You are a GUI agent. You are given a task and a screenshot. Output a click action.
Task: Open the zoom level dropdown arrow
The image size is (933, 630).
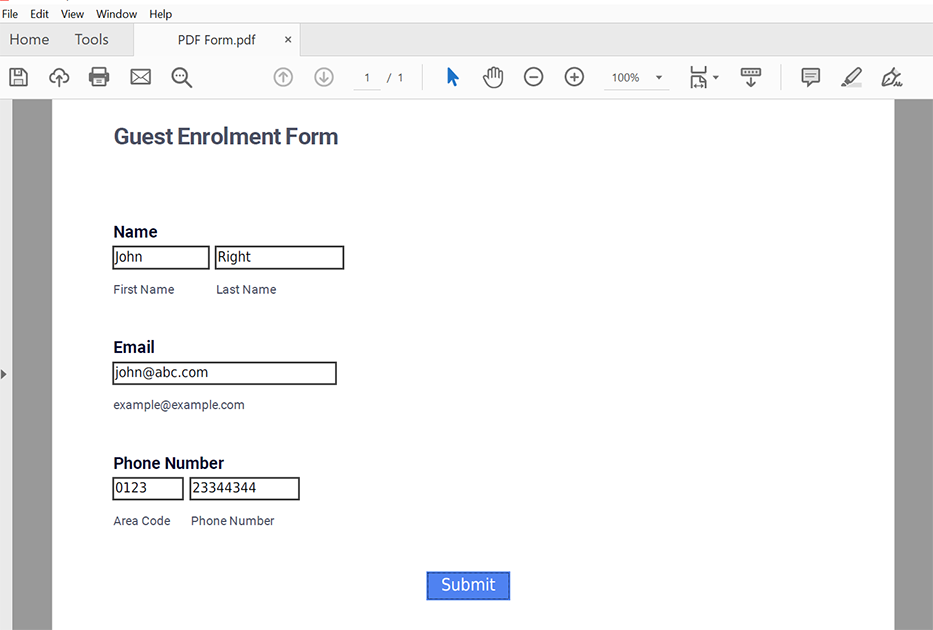(659, 78)
